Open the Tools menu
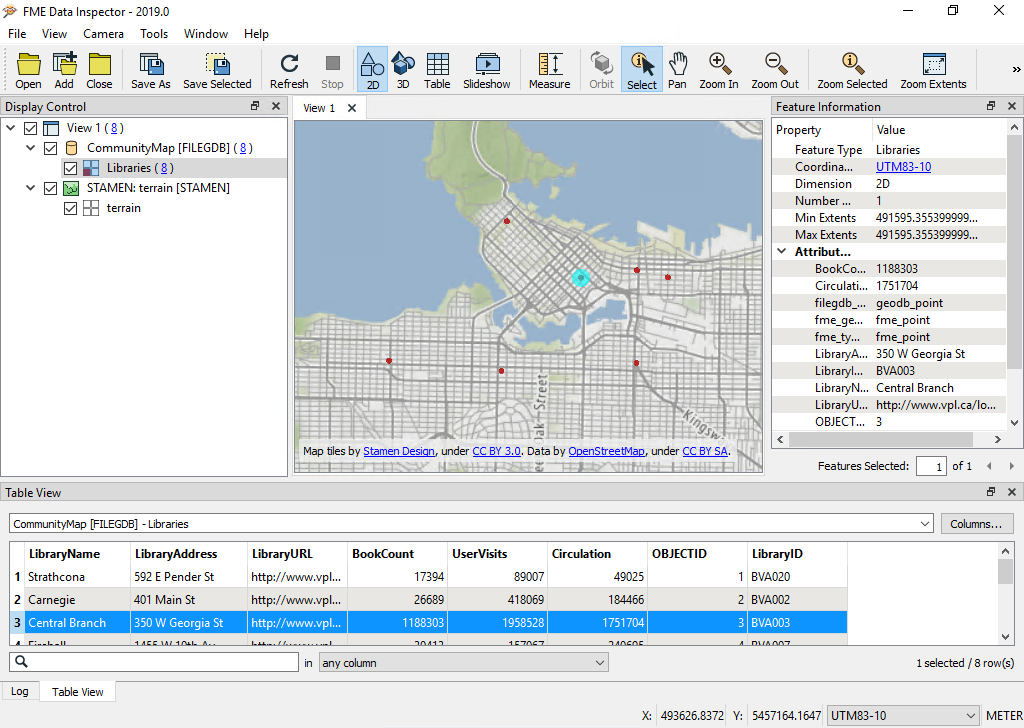The image size is (1024, 728). tap(154, 34)
